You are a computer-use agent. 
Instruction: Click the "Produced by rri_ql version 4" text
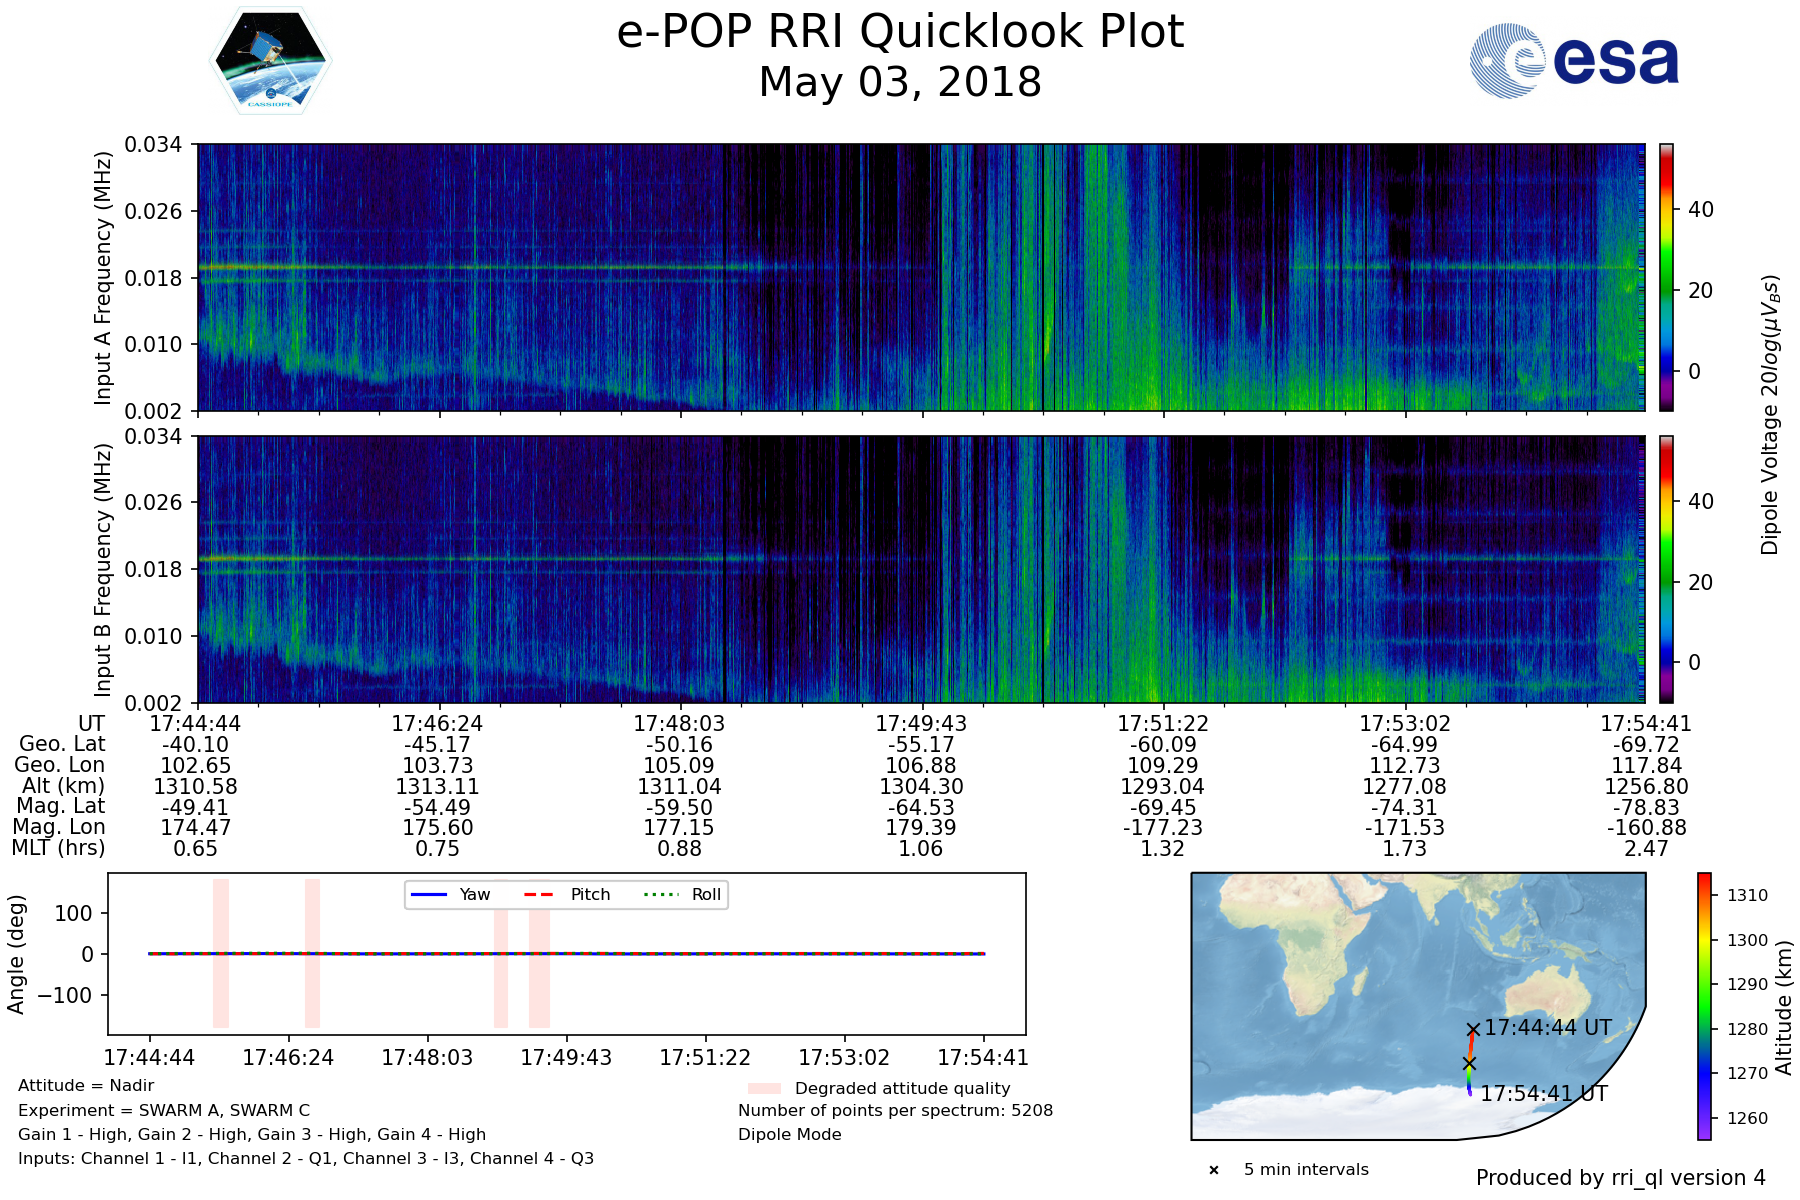click(x=1620, y=1177)
